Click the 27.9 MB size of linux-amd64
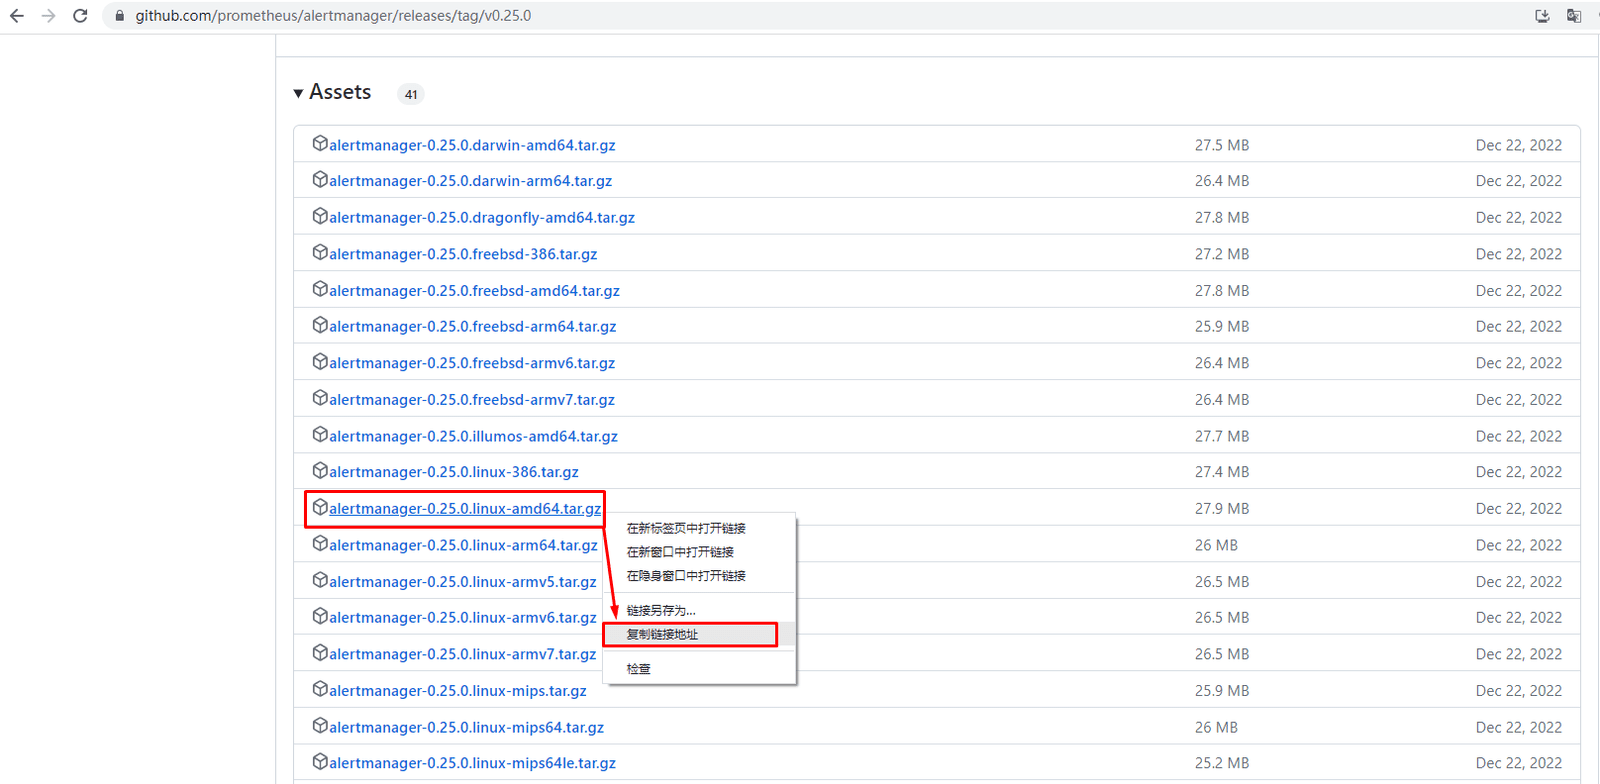The width and height of the screenshot is (1600, 784). pyautogui.click(x=1222, y=509)
